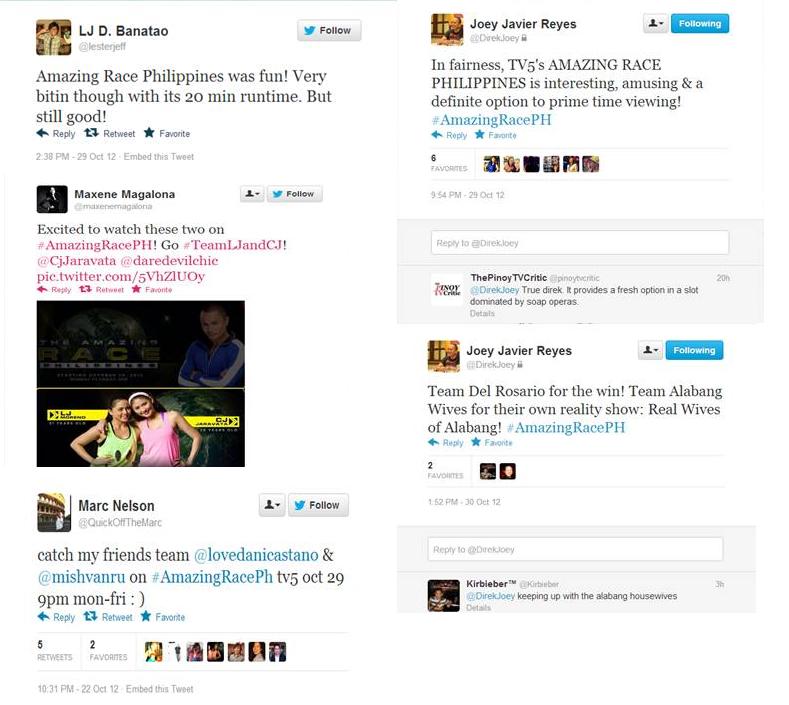Screen dimensions: 789x705
Task: Follow Marc Nelson
Action: click(x=318, y=505)
